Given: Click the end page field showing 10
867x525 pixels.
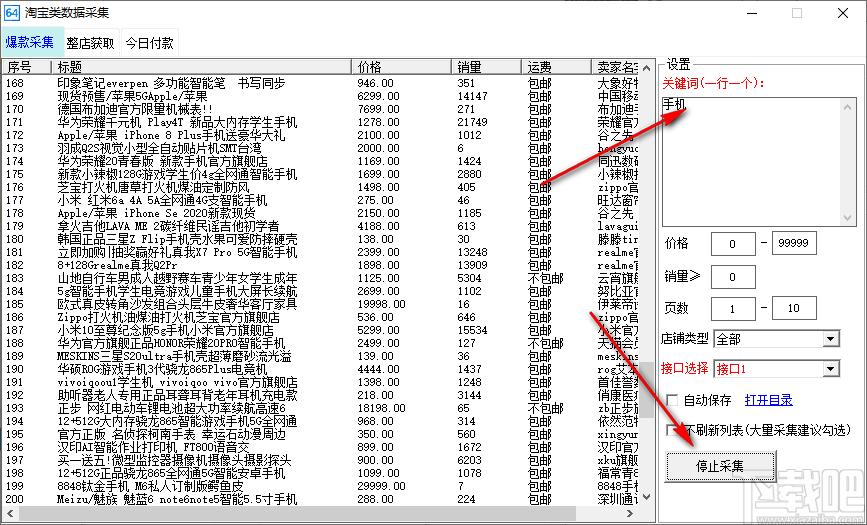Looking at the screenshot, I should (x=794, y=309).
